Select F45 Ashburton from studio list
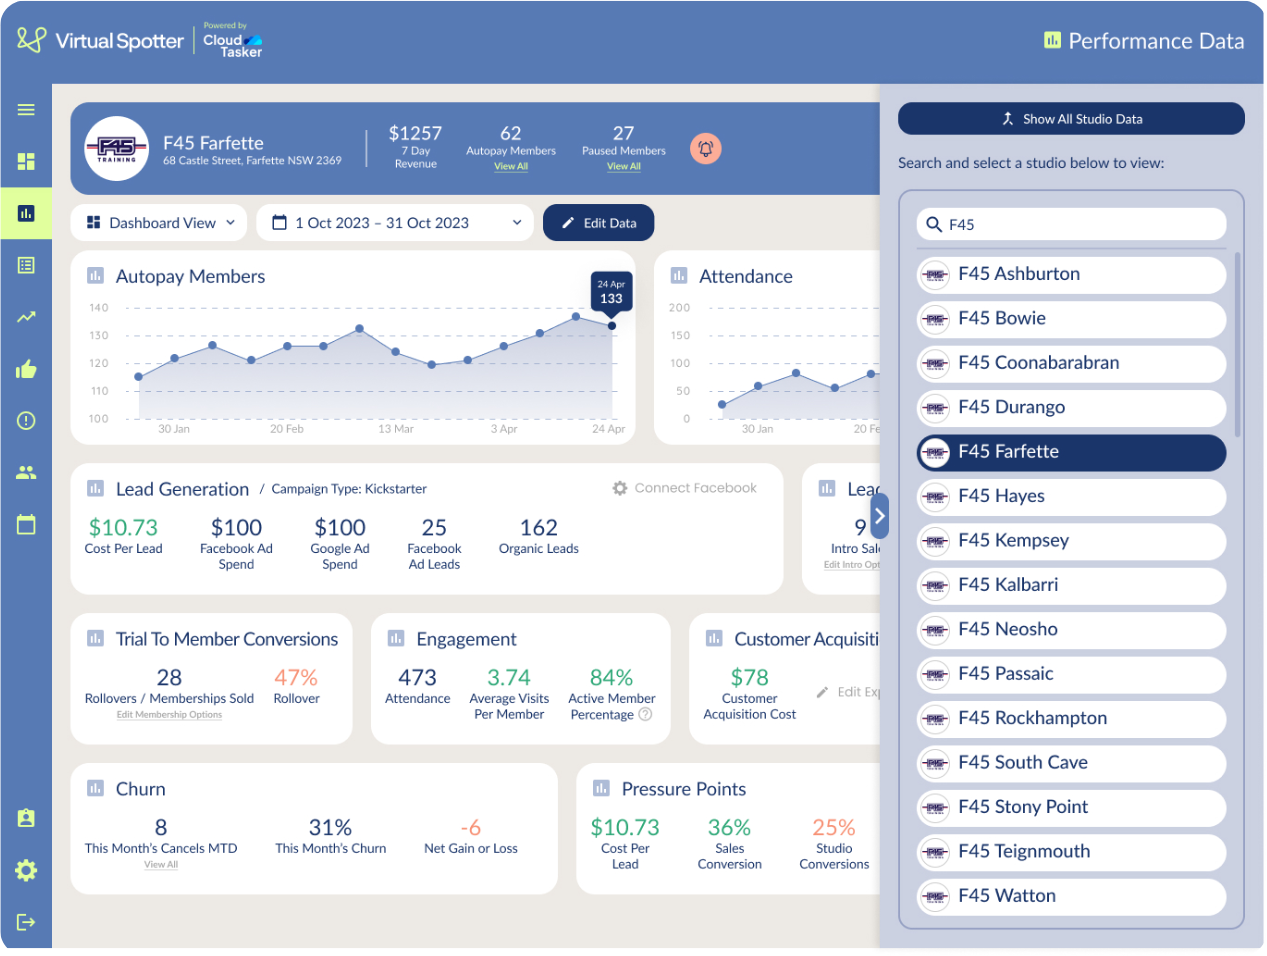1267x956 pixels. click(x=1071, y=274)
